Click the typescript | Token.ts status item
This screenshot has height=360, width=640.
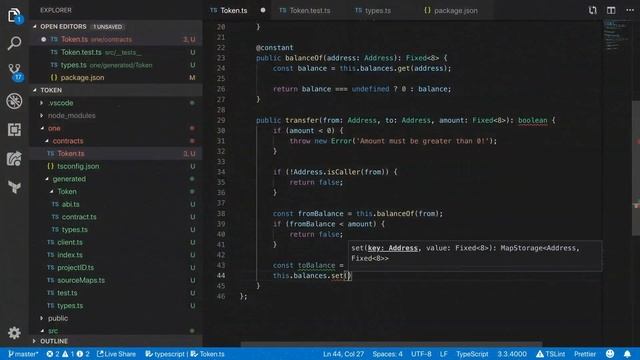[185, 354]
